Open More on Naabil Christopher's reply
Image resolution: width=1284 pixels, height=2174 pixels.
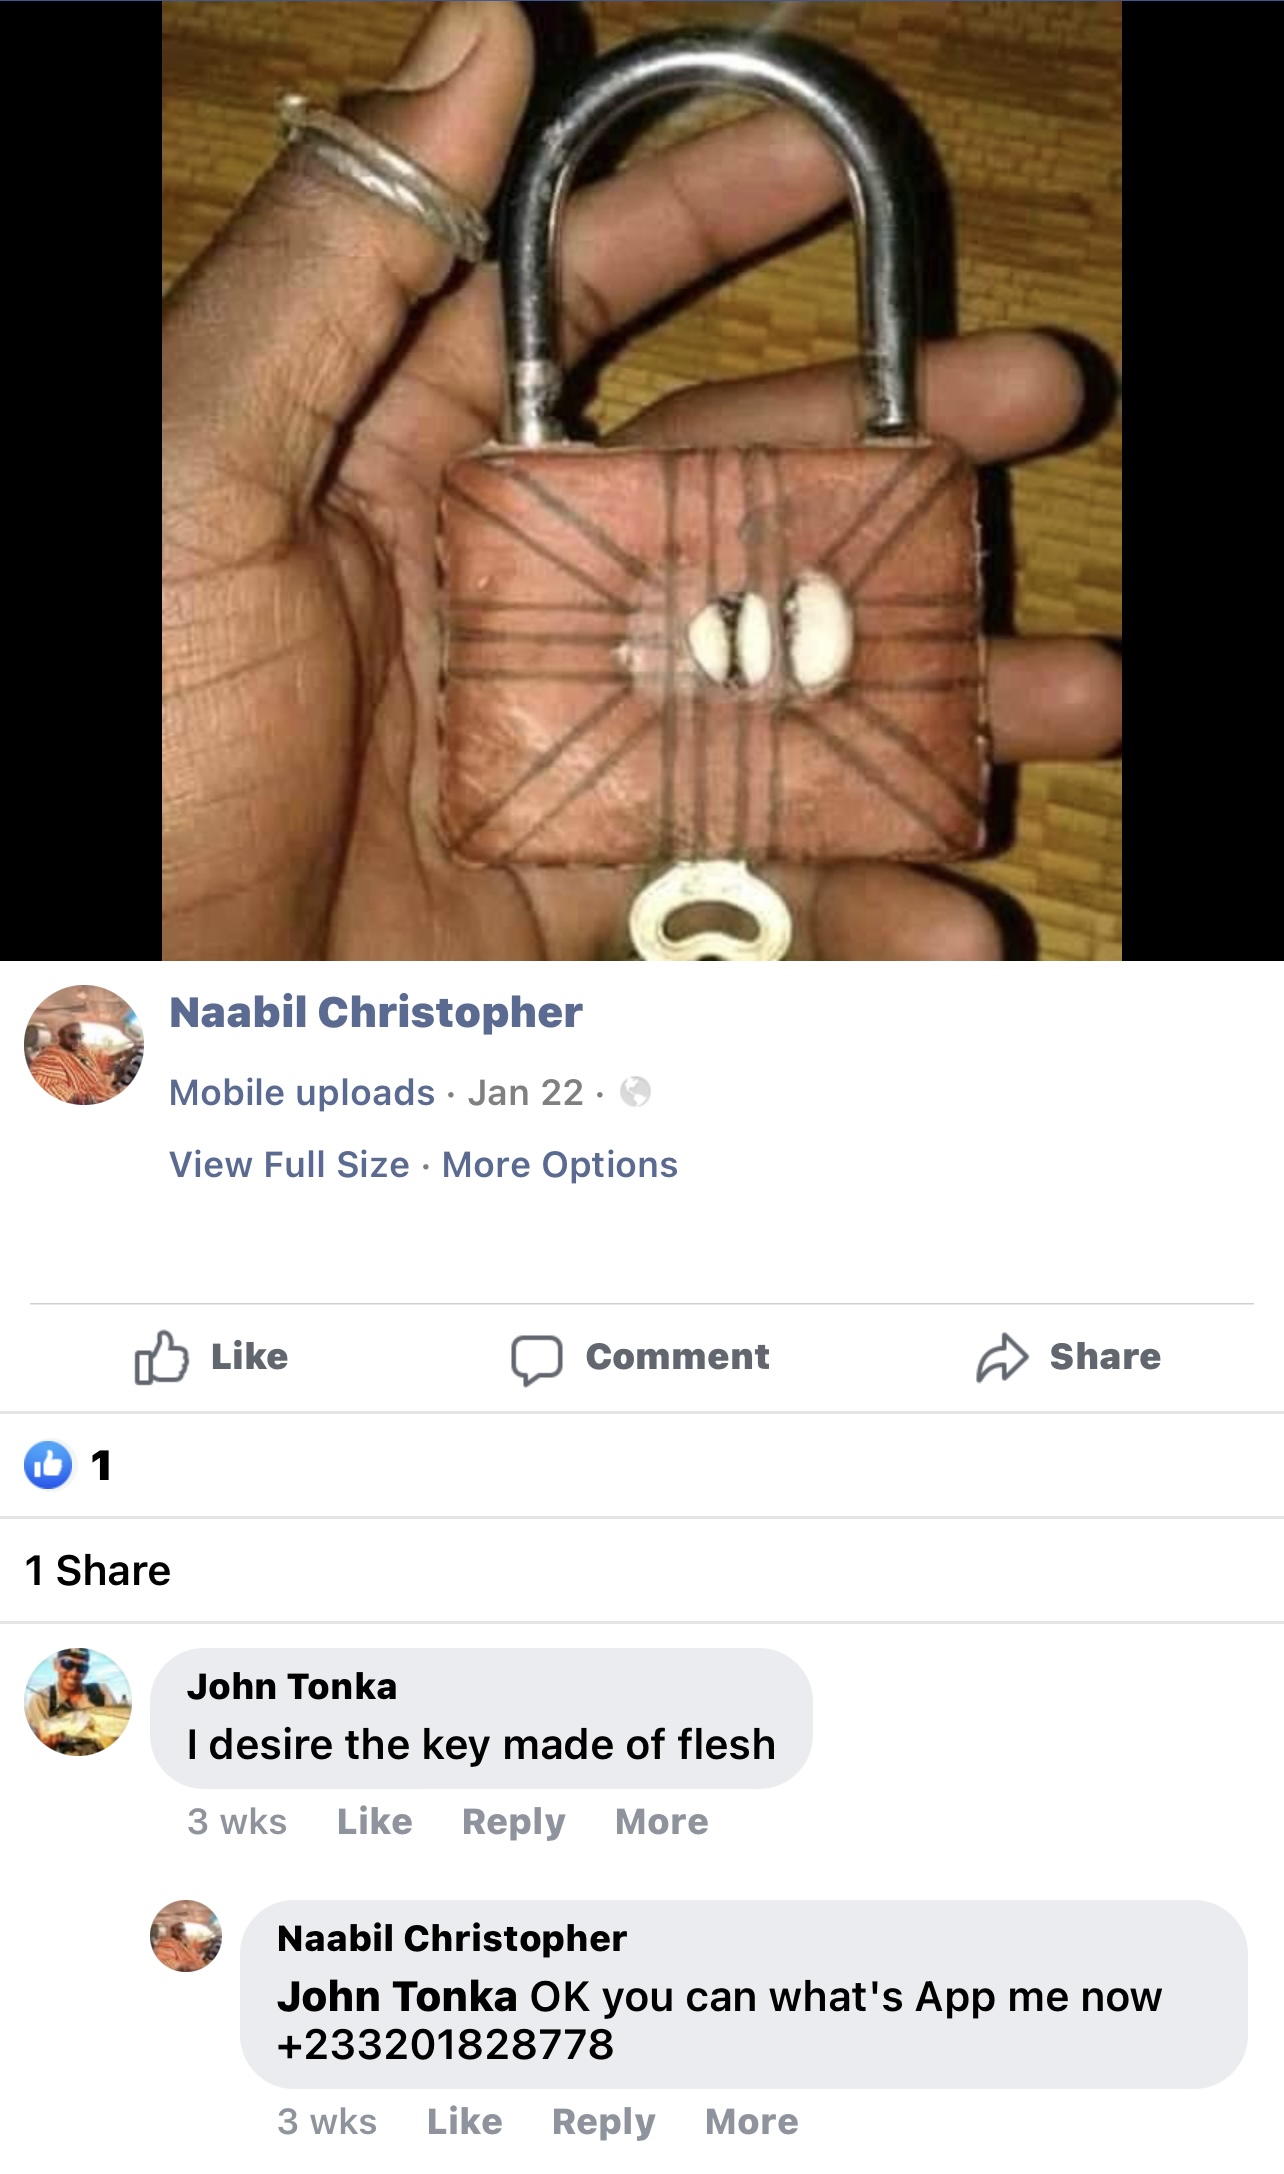click(x=751, y=2121)
